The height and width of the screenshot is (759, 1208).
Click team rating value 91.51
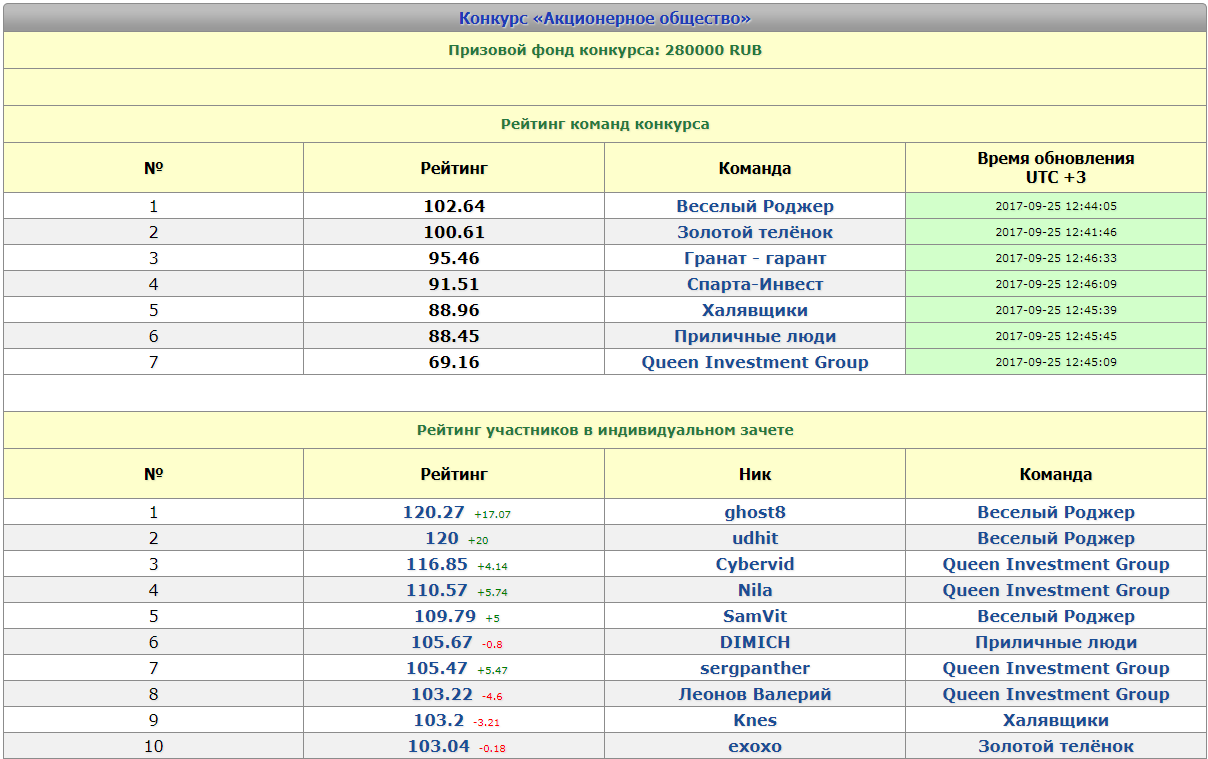(454, 284)
